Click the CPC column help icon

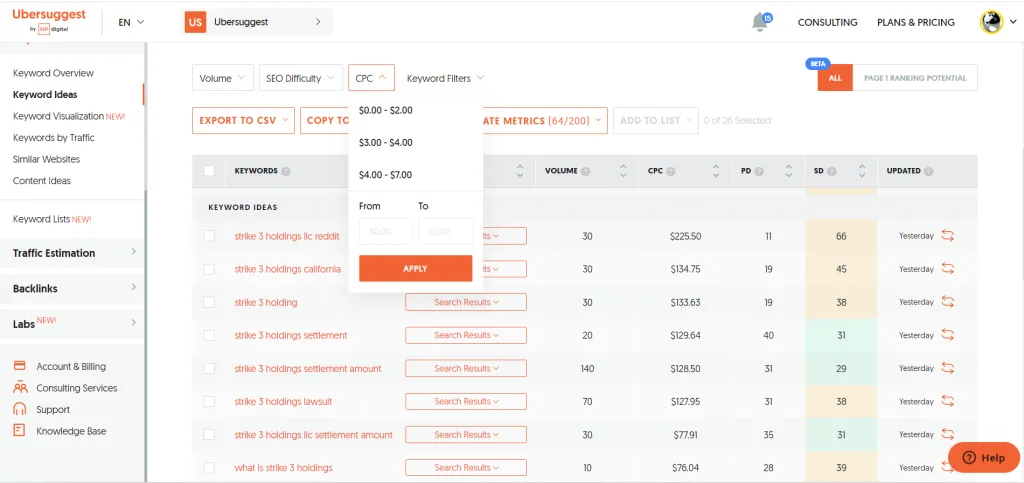671,171
